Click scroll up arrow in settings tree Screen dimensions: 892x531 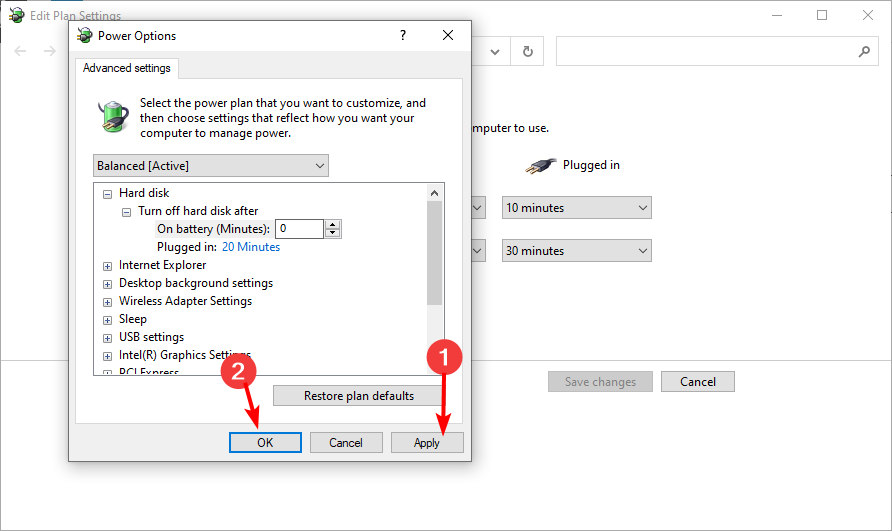[x=435, y=193]
